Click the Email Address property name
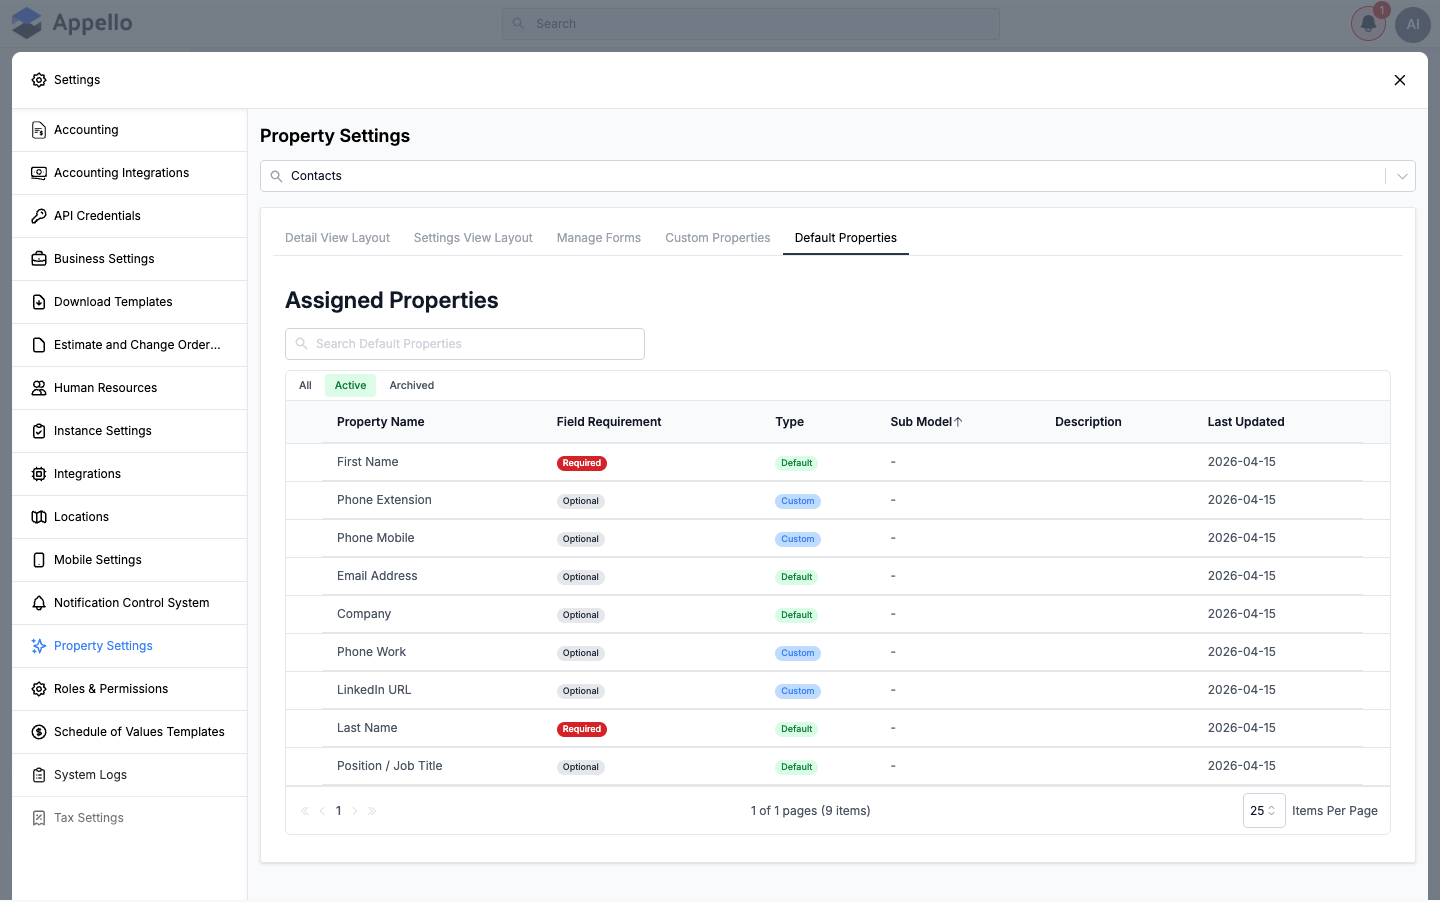Image resolution: width=1440 pixels, height=918 pixels. coord(377,576)
